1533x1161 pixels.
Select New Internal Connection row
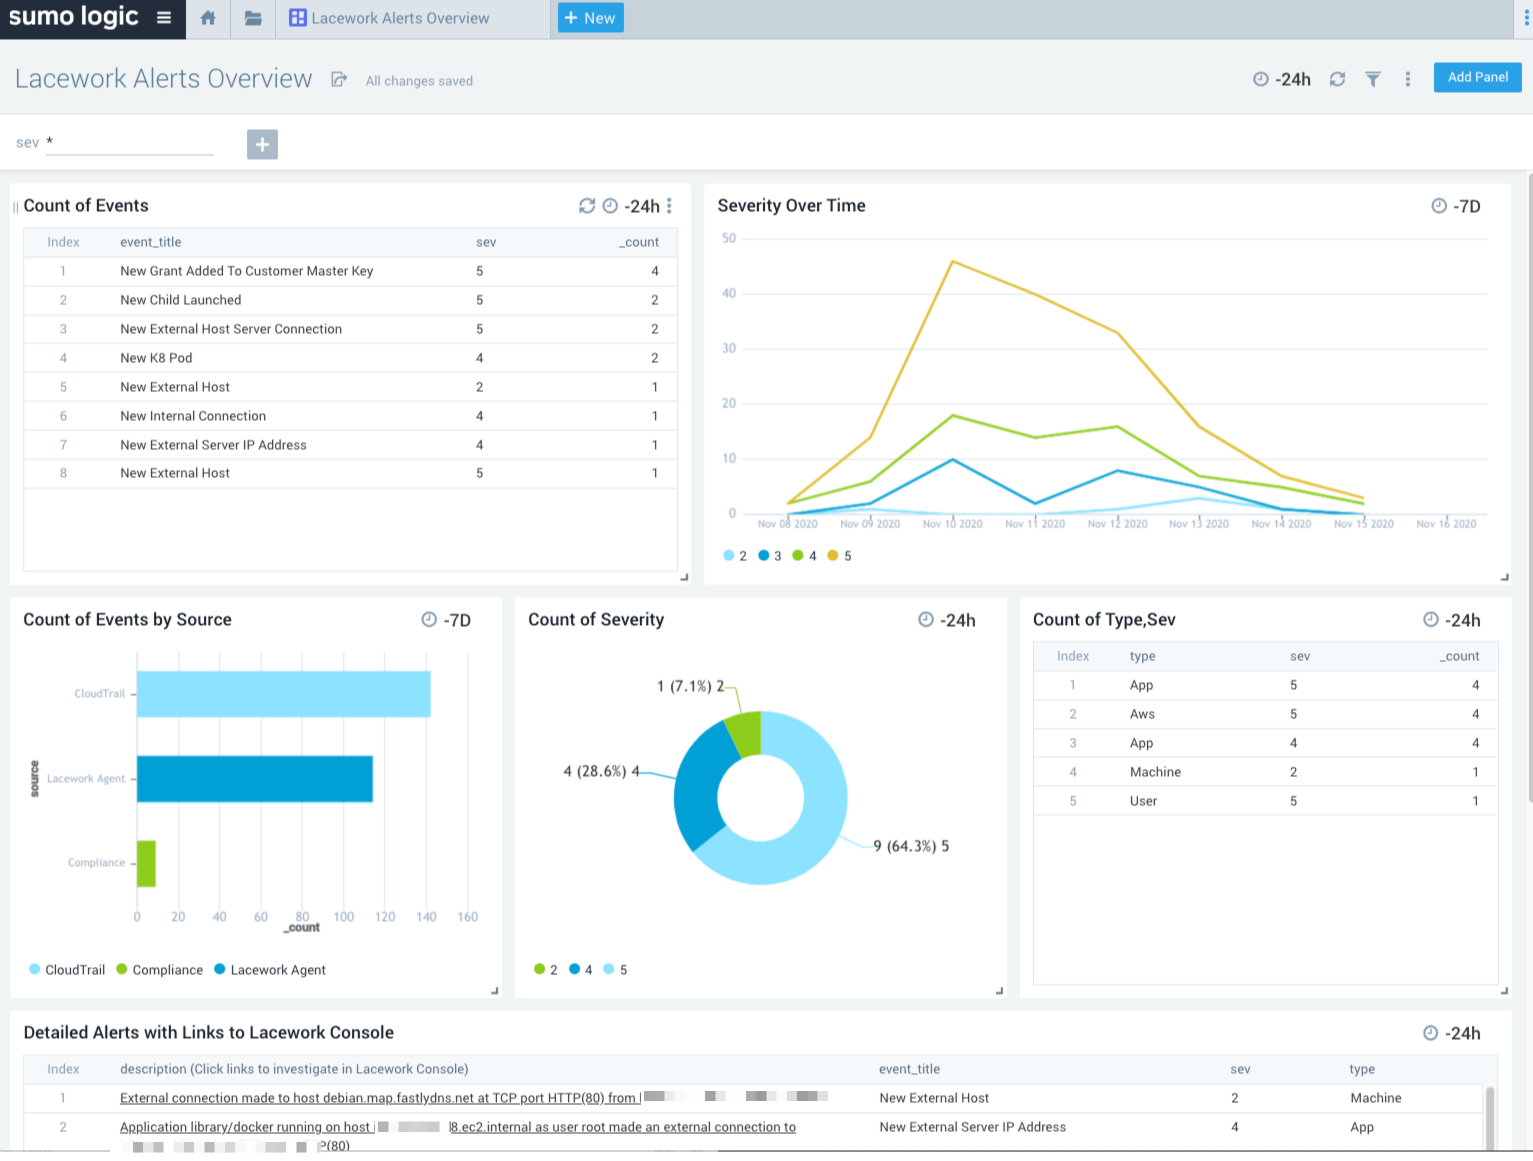(350, 416)
